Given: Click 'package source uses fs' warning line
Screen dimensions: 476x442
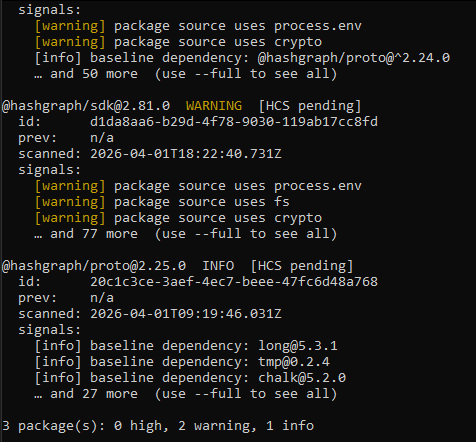Looking at the screenshot, I should click(162, 202).
